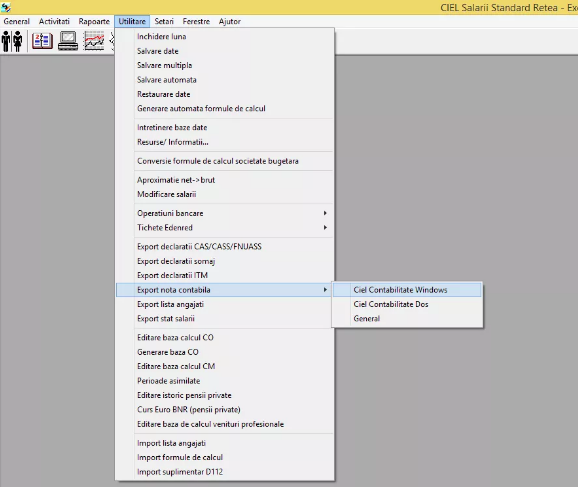
Task: Open the Rapoarte menu
Action: tap(94, 21)
